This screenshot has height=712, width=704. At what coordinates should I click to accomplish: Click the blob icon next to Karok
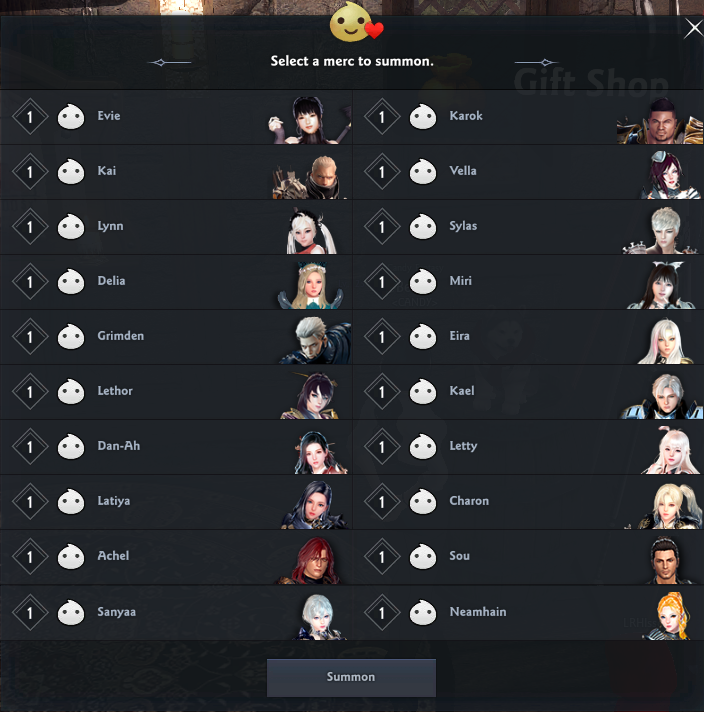tap(423, 117)
